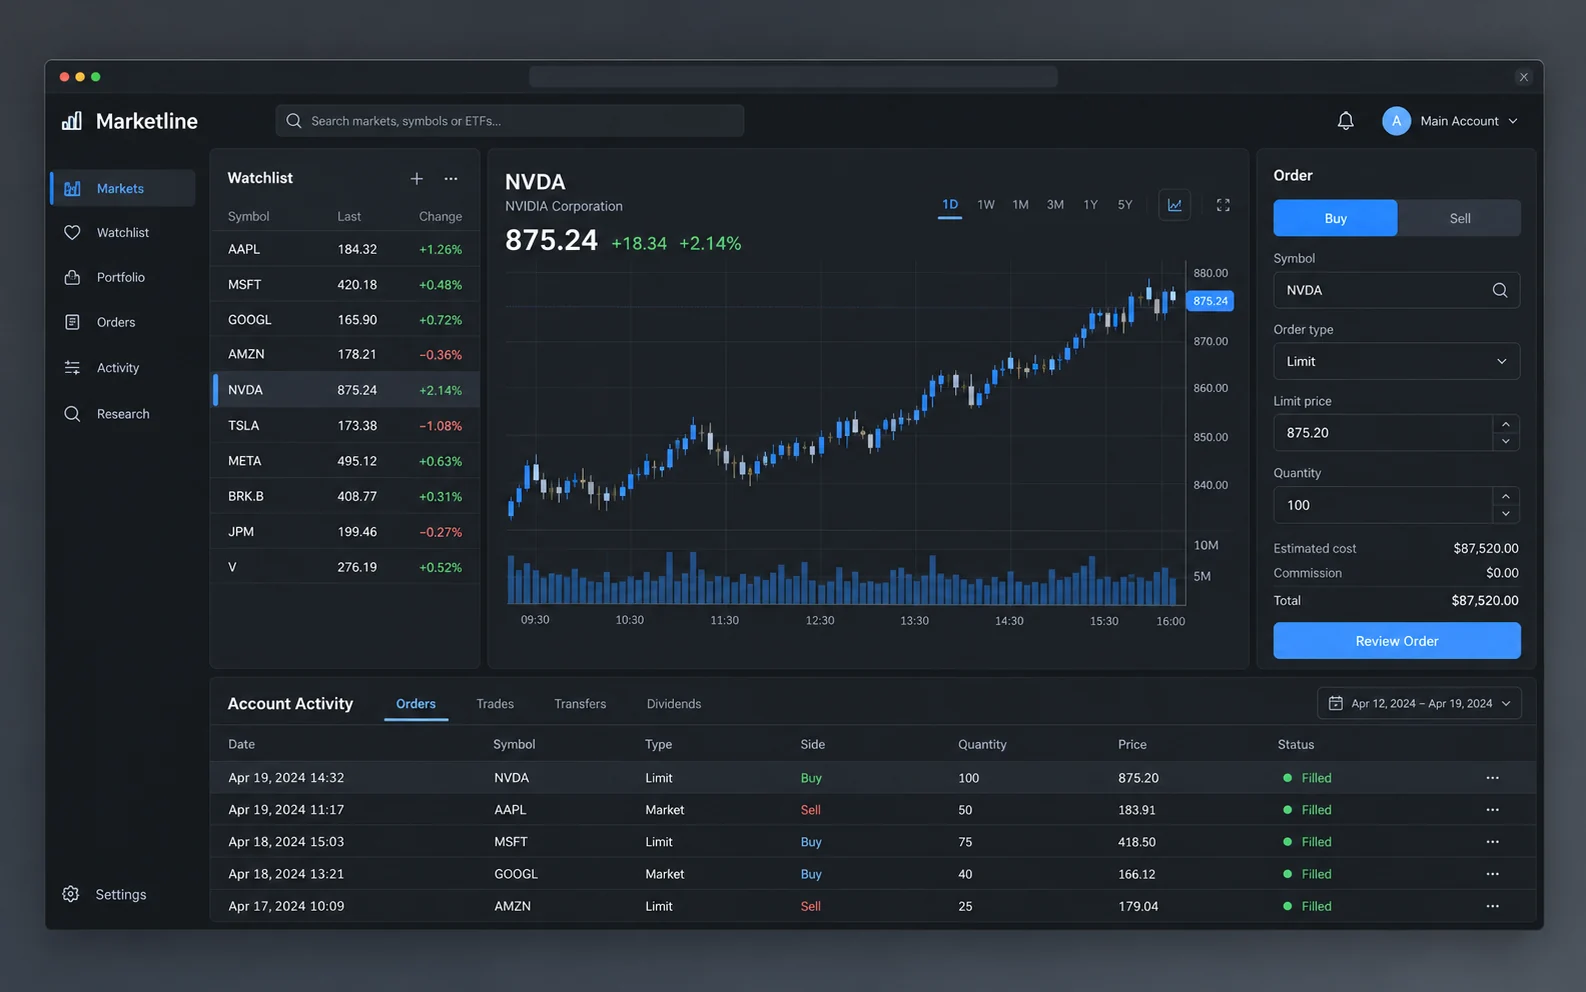The width and height of the screenshot is (1586, 992).
Task: Open the MSFT order row from Apr 18
Action: [873, 842]
